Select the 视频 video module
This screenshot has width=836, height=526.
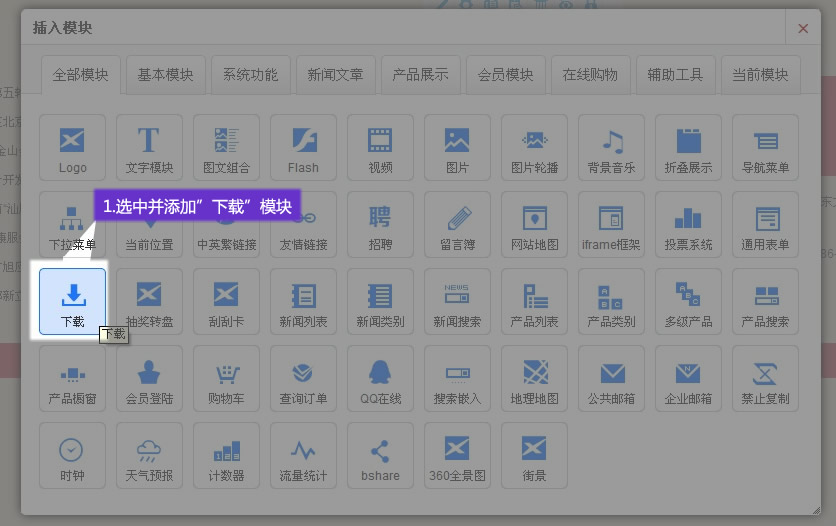[x=380, y=147]
